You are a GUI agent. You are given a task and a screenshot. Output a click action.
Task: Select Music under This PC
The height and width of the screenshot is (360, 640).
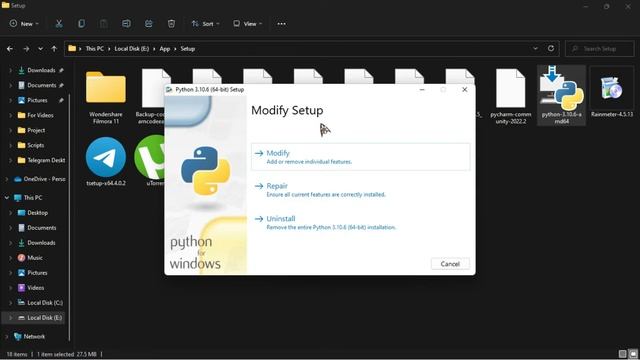coord(36,258)
